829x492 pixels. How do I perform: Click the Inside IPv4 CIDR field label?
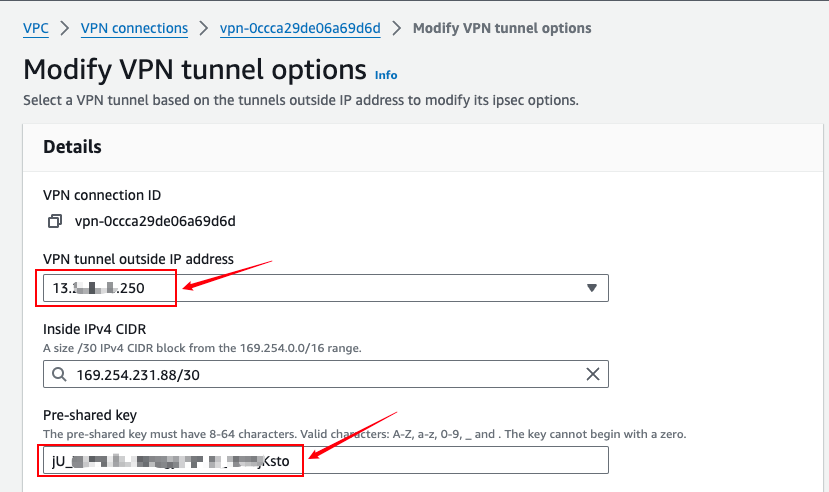coord(95,329)
